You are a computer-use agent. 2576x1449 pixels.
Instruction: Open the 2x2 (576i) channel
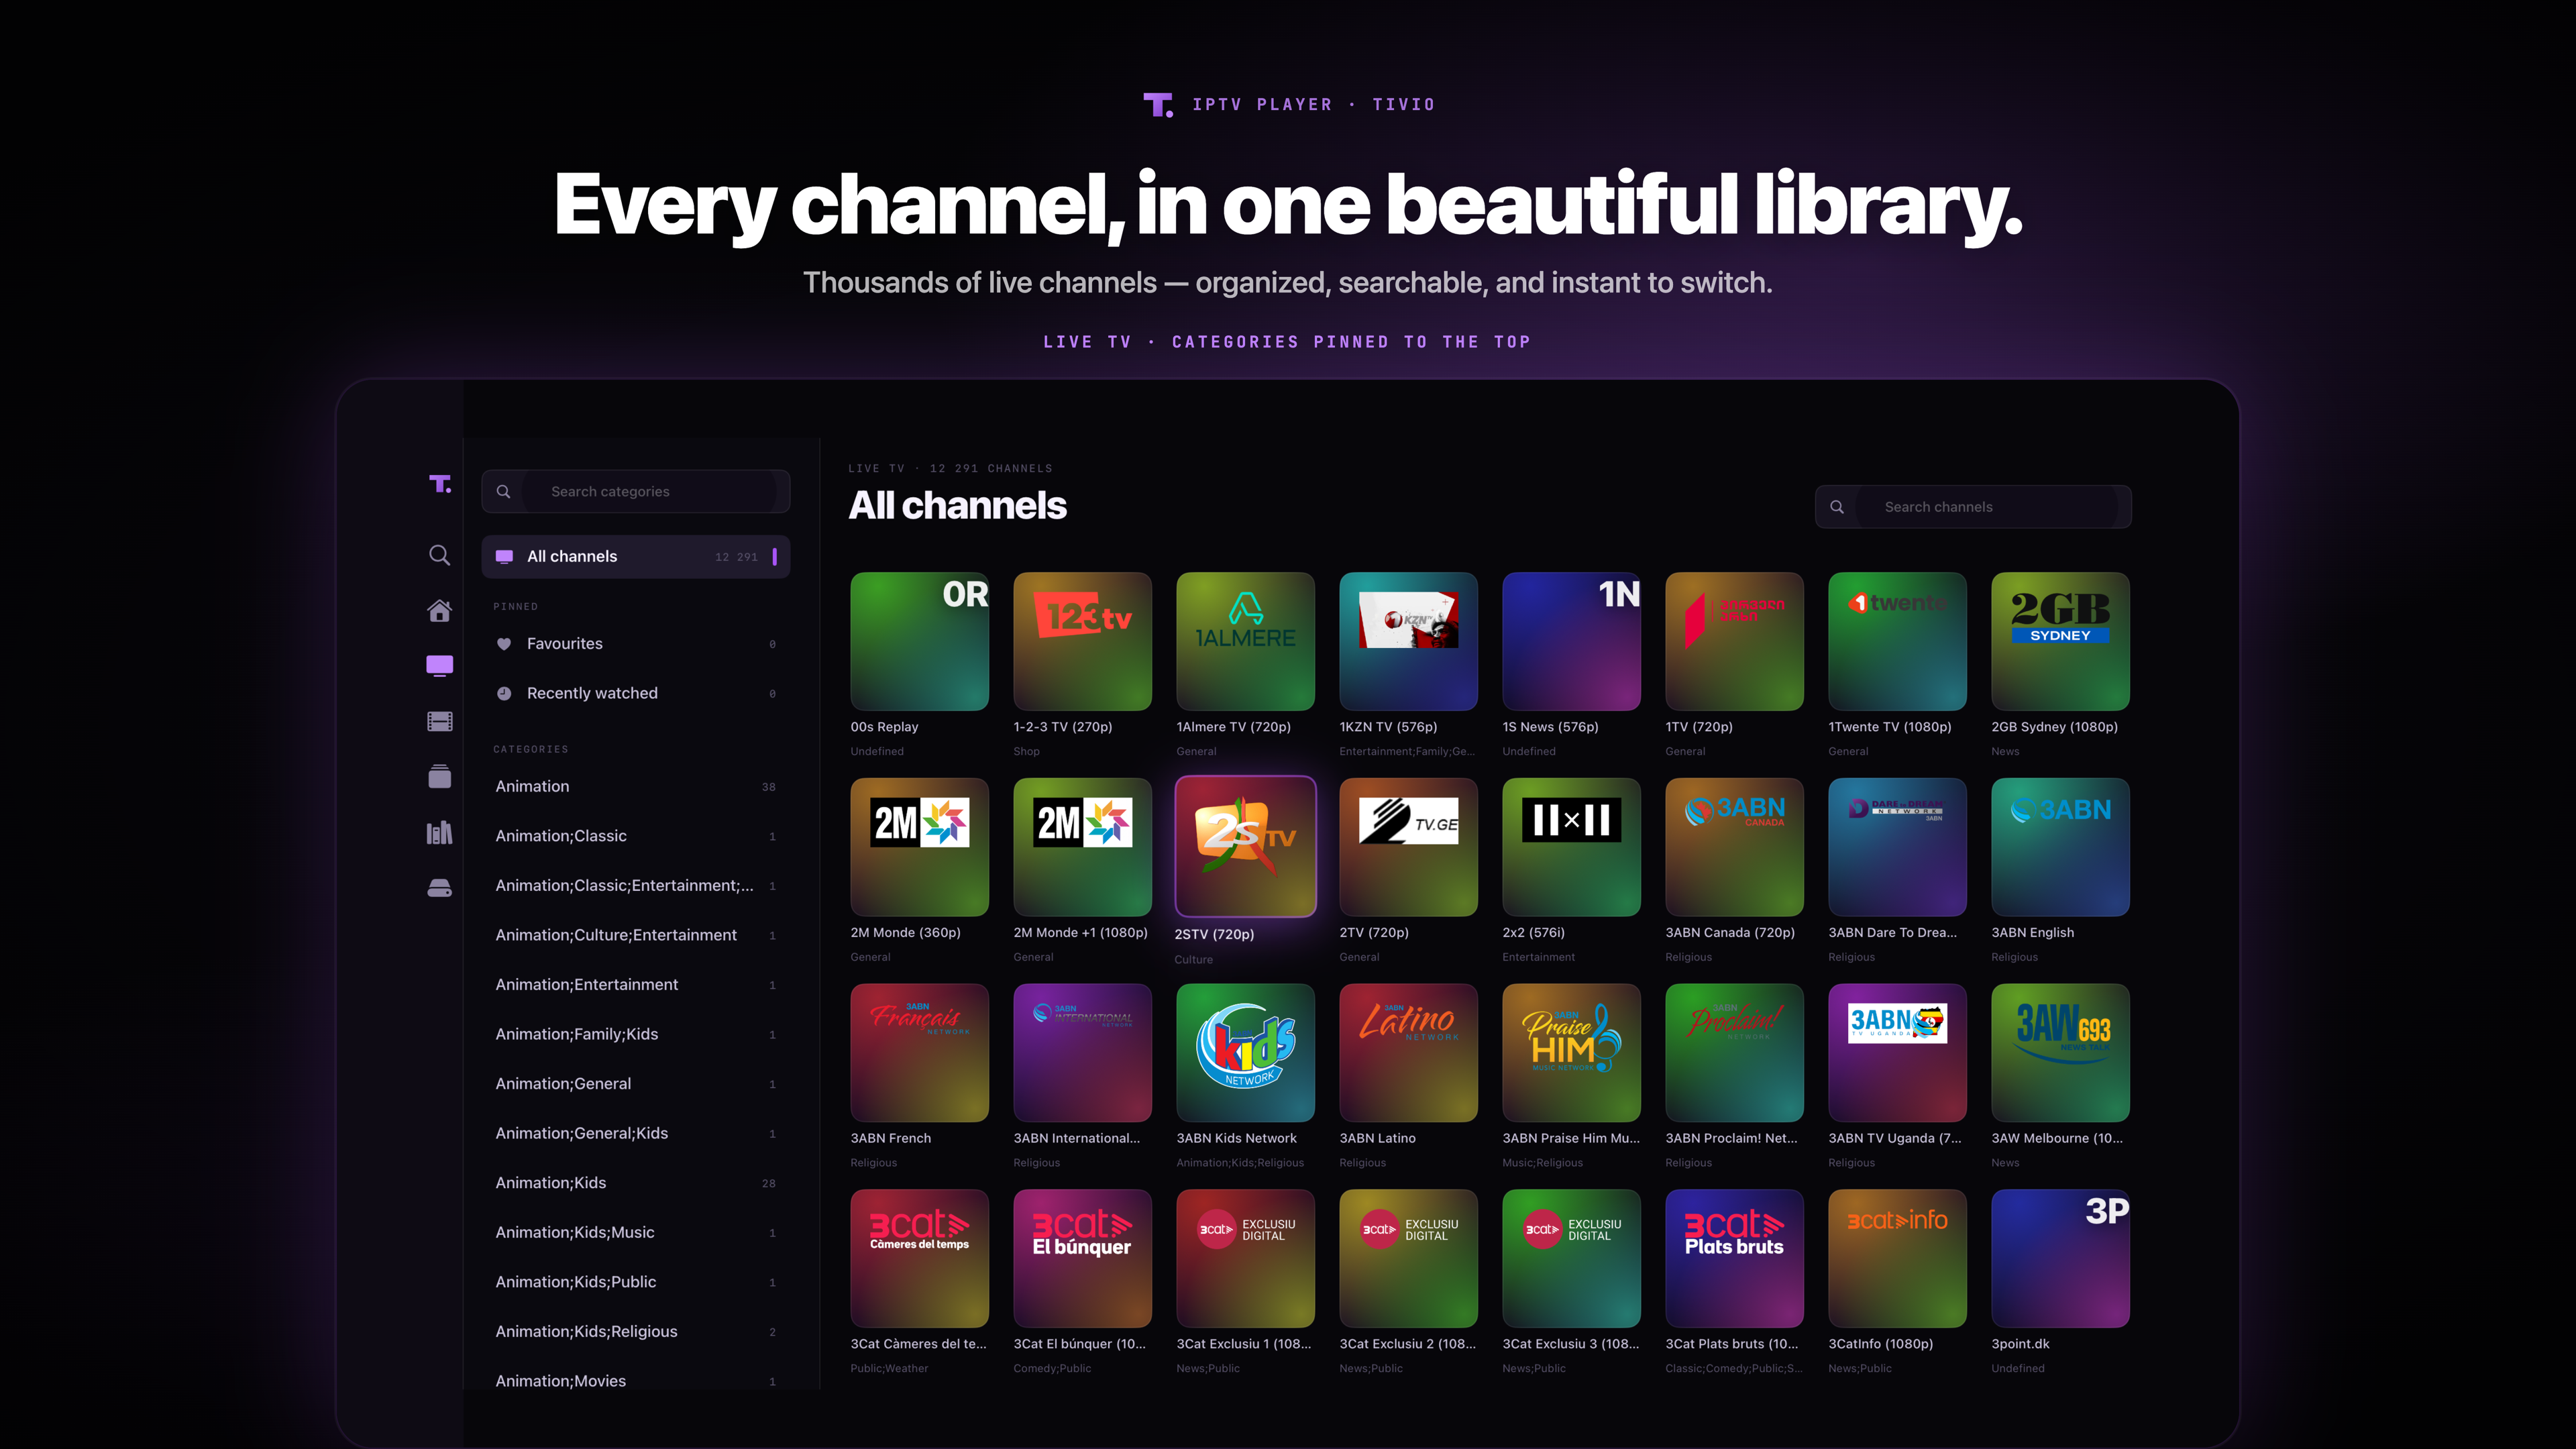tap(1571, 847)
